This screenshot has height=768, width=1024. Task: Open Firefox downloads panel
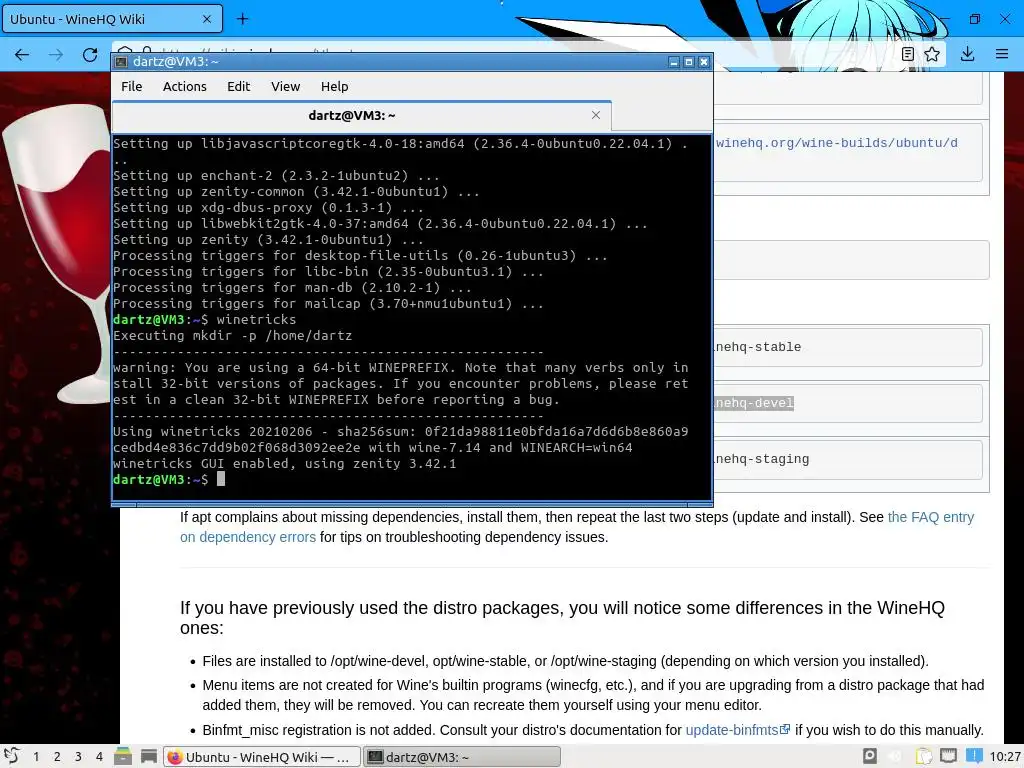(x=967, y=54)
